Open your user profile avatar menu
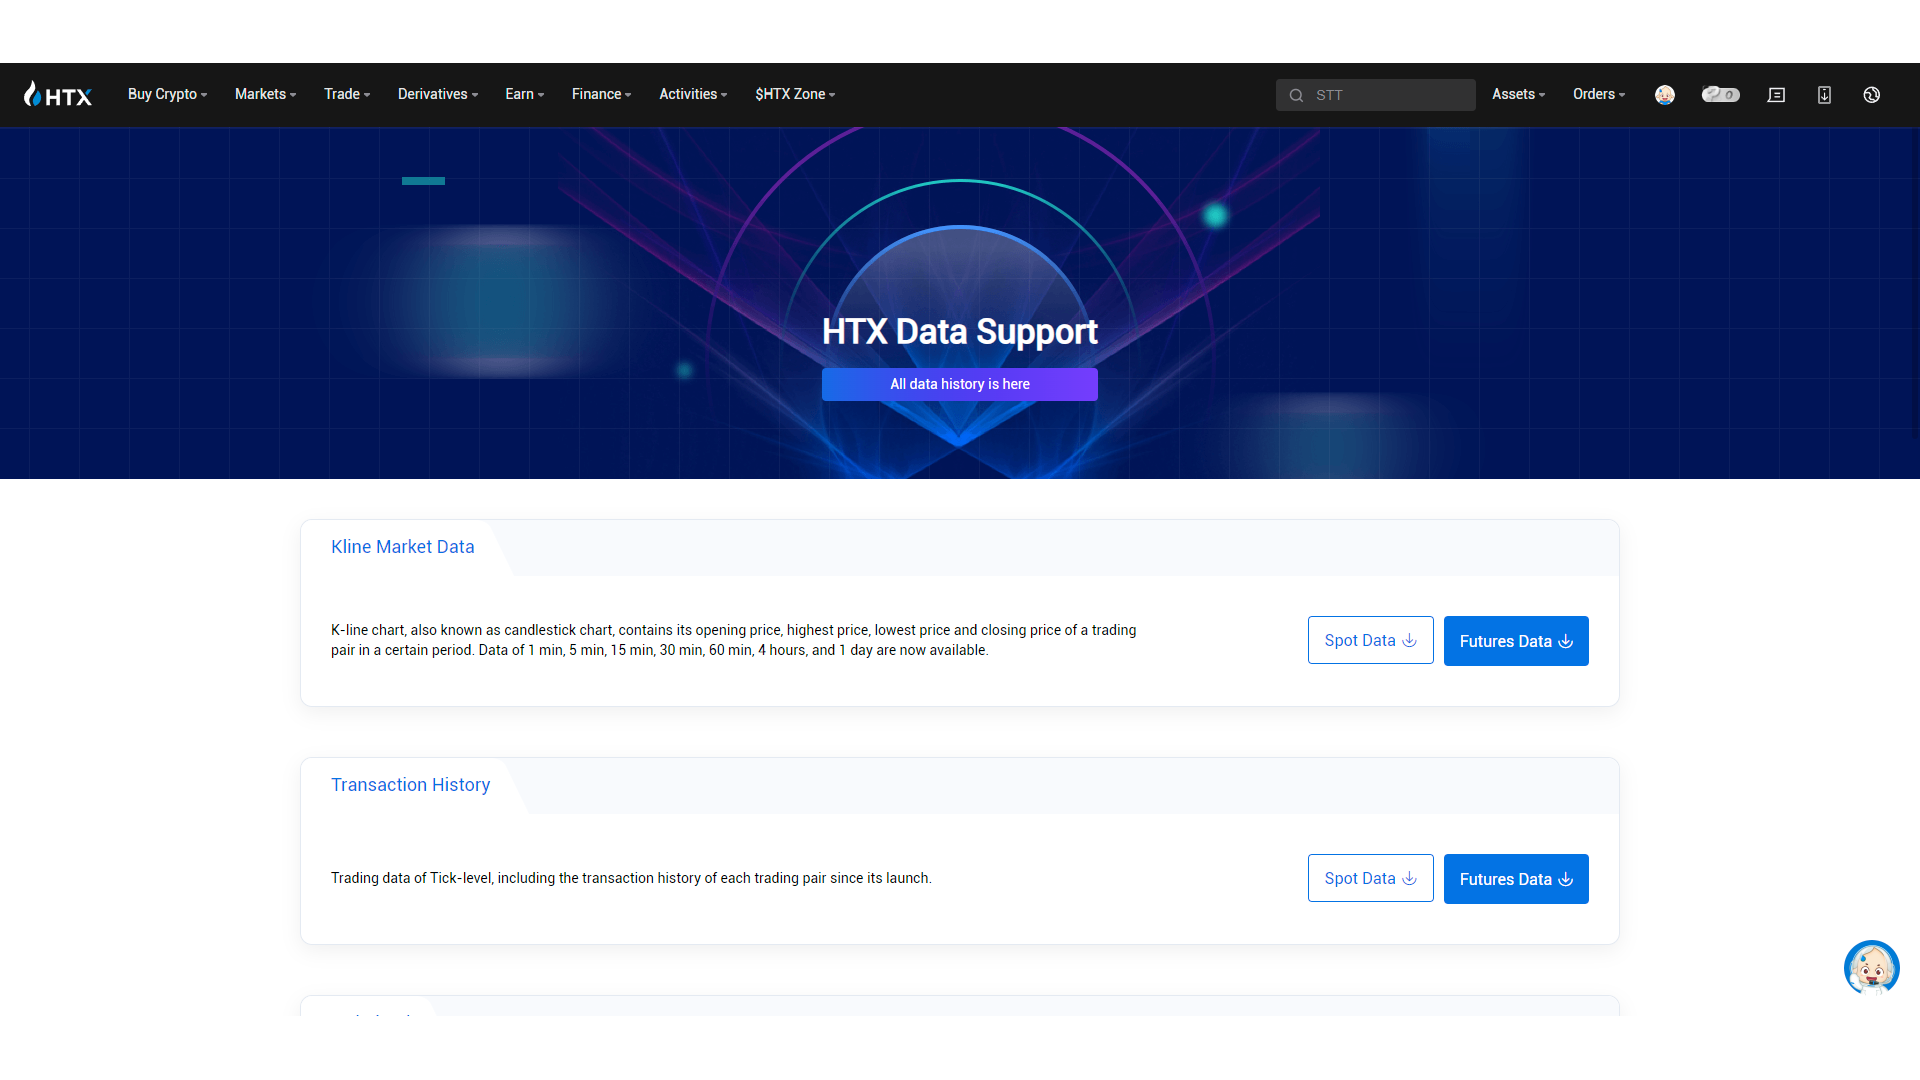Image resolution: width=1920 pixels, height=1080 pixels. pyautogui.click(x=1665, y=94)
